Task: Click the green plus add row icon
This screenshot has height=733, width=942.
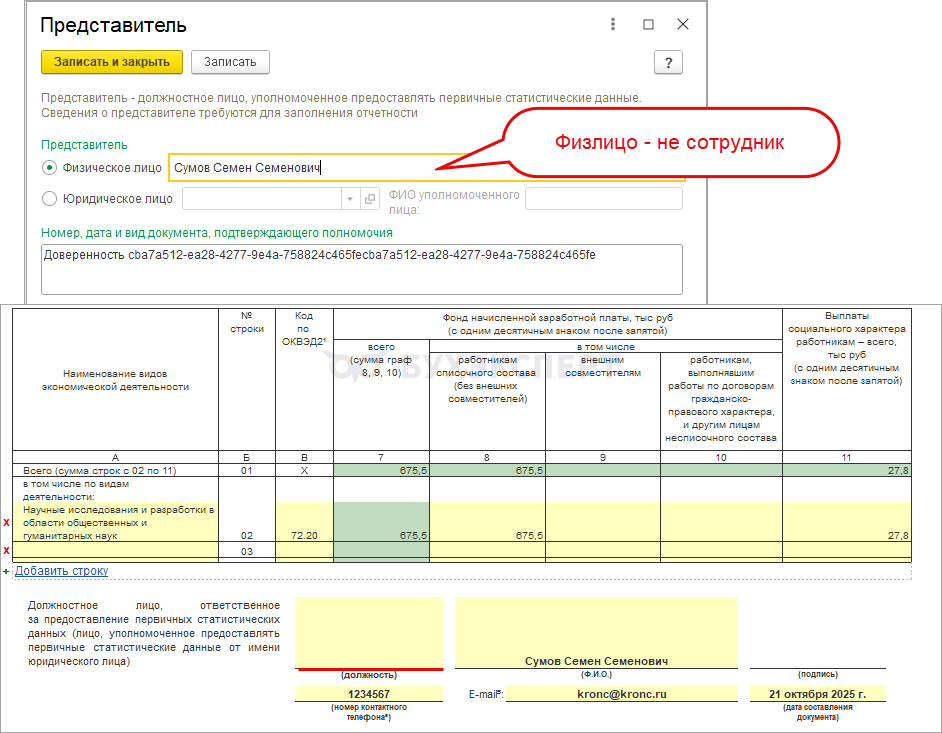Action: coord(7,571)
